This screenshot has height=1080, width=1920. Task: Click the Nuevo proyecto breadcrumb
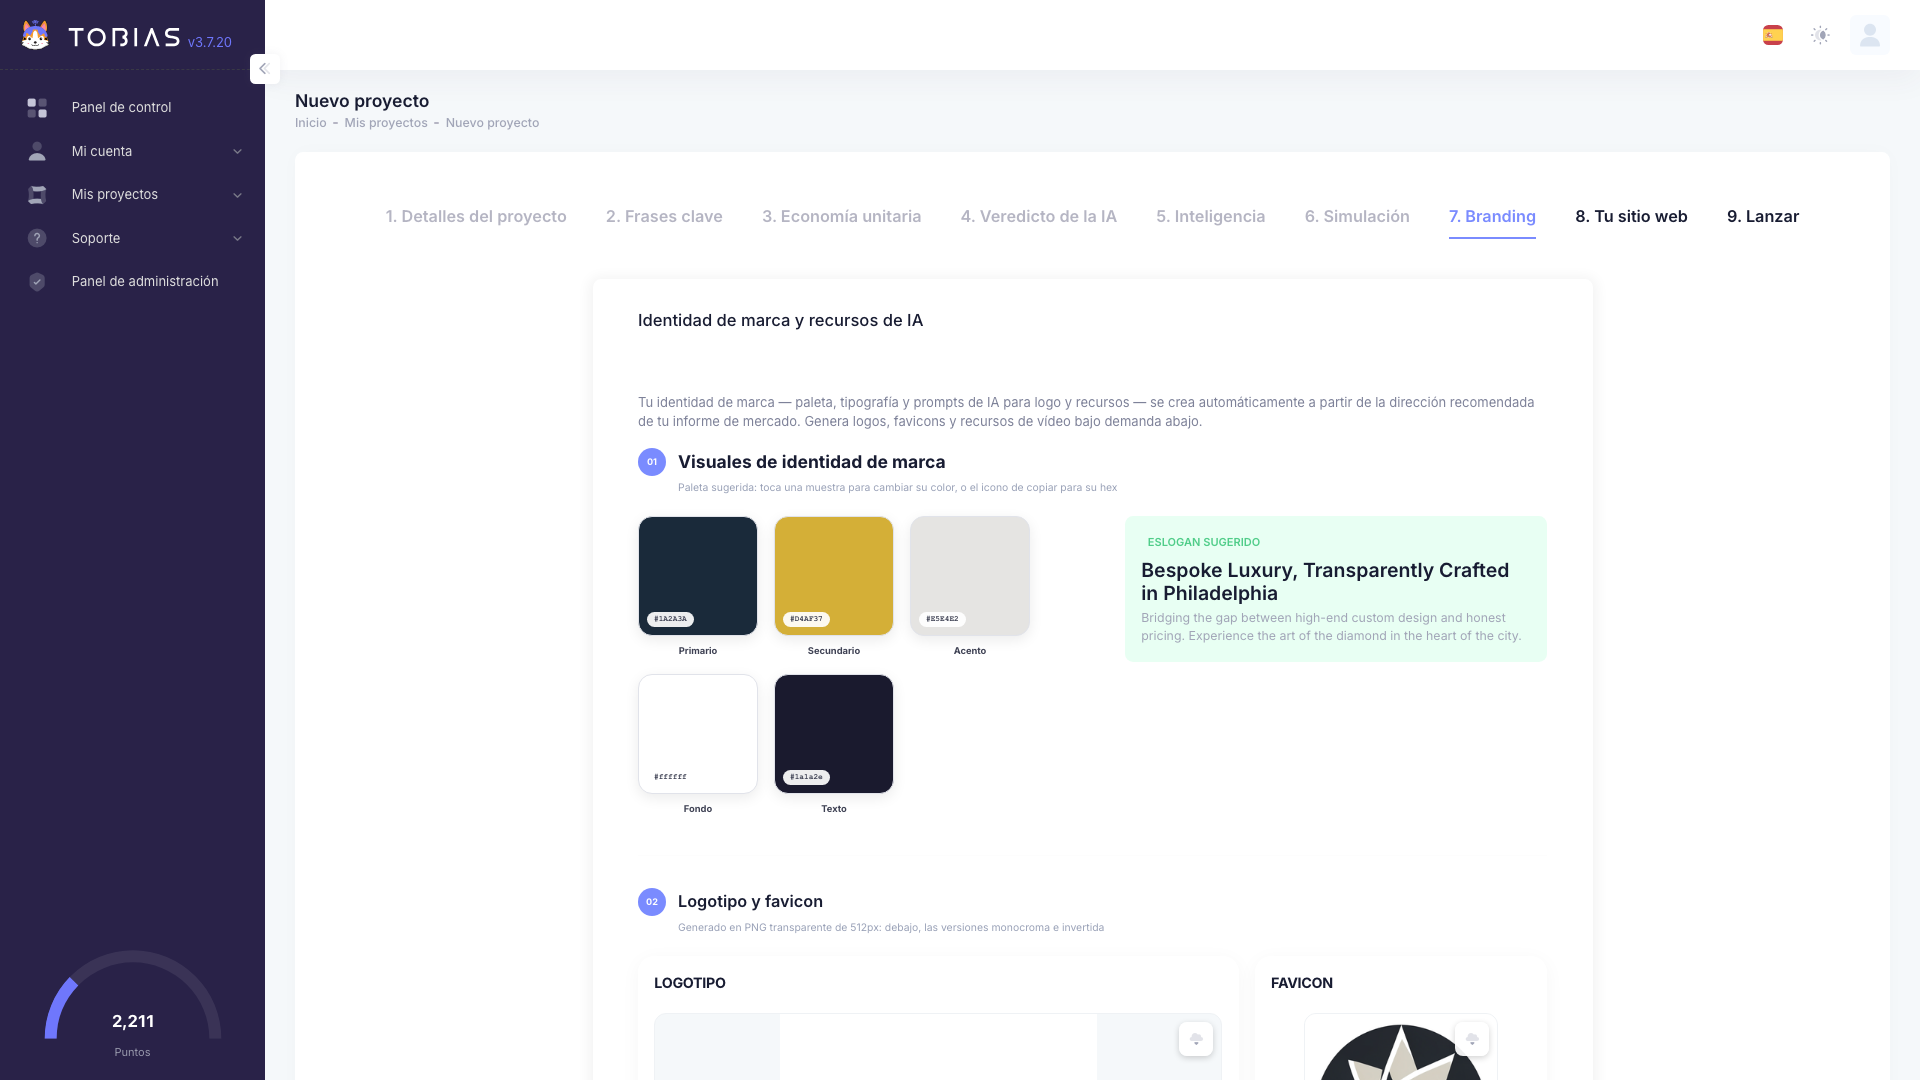[492, 123]
